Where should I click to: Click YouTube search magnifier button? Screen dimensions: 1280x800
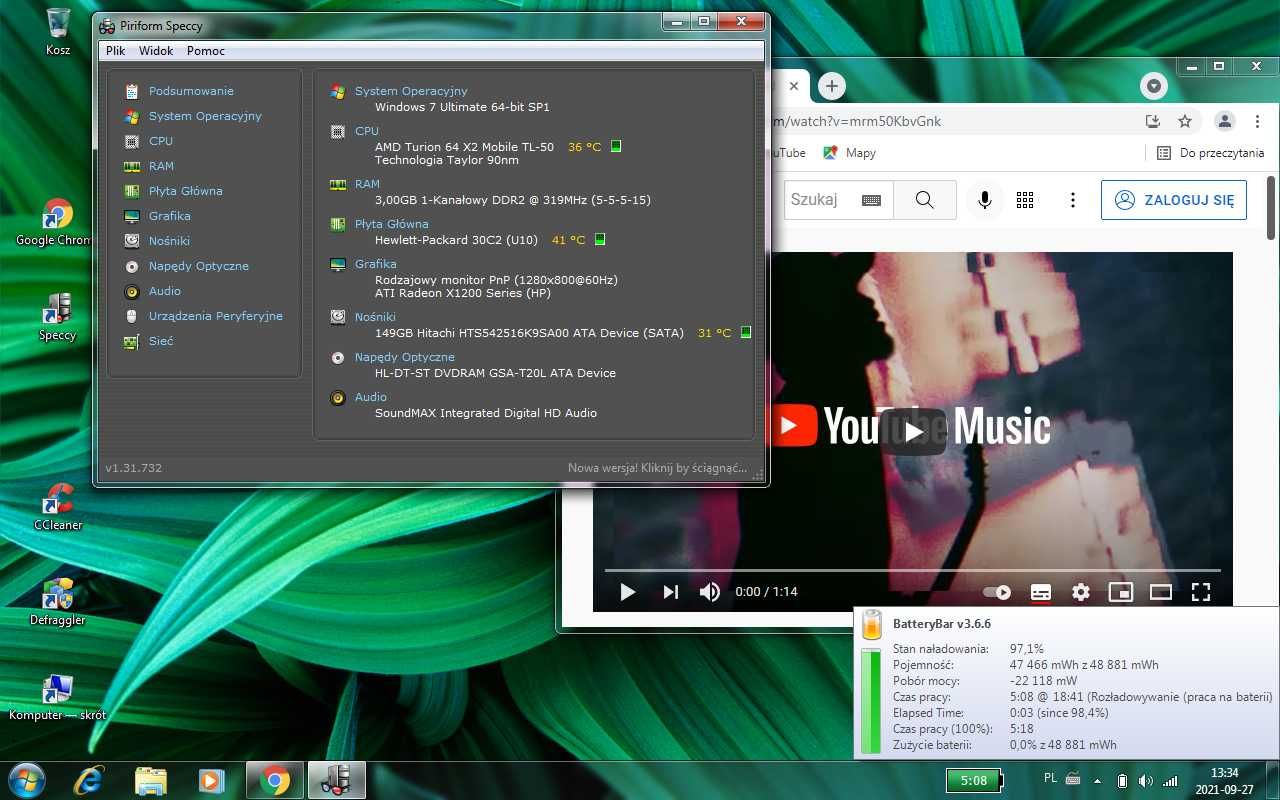pyautogui.click(x=924, y=200)
